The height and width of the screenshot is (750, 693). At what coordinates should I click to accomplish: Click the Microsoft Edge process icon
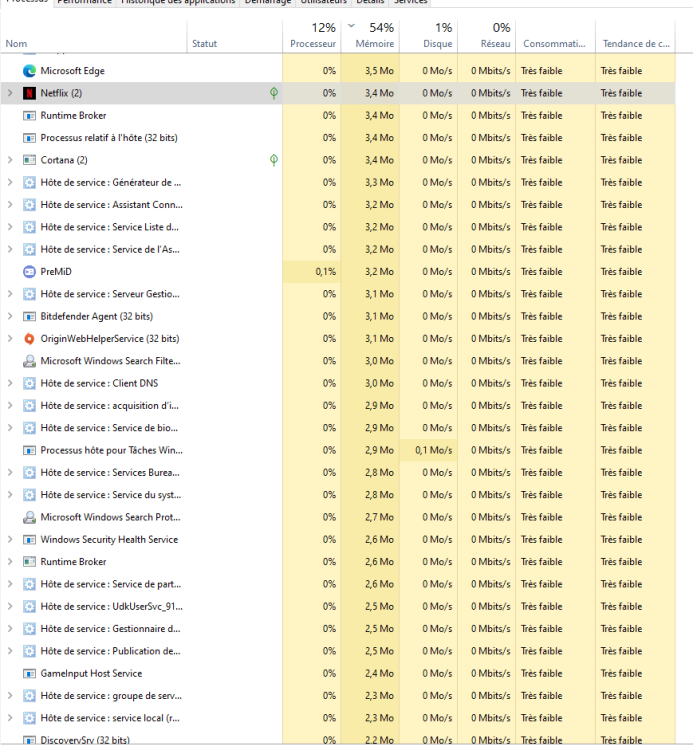[x=29, y=71]
